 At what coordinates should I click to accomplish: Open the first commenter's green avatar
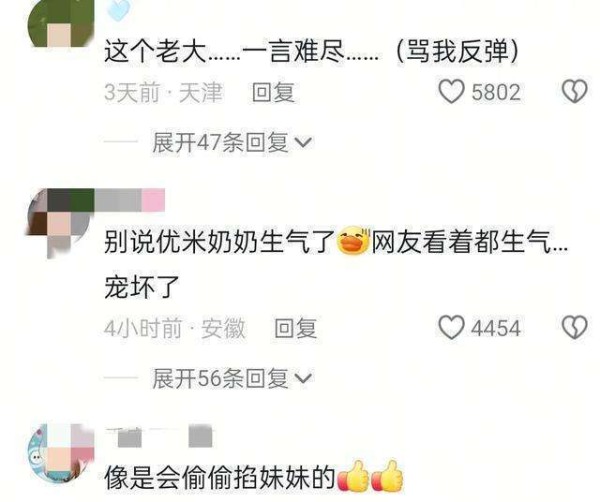click(x=61, y=23)
